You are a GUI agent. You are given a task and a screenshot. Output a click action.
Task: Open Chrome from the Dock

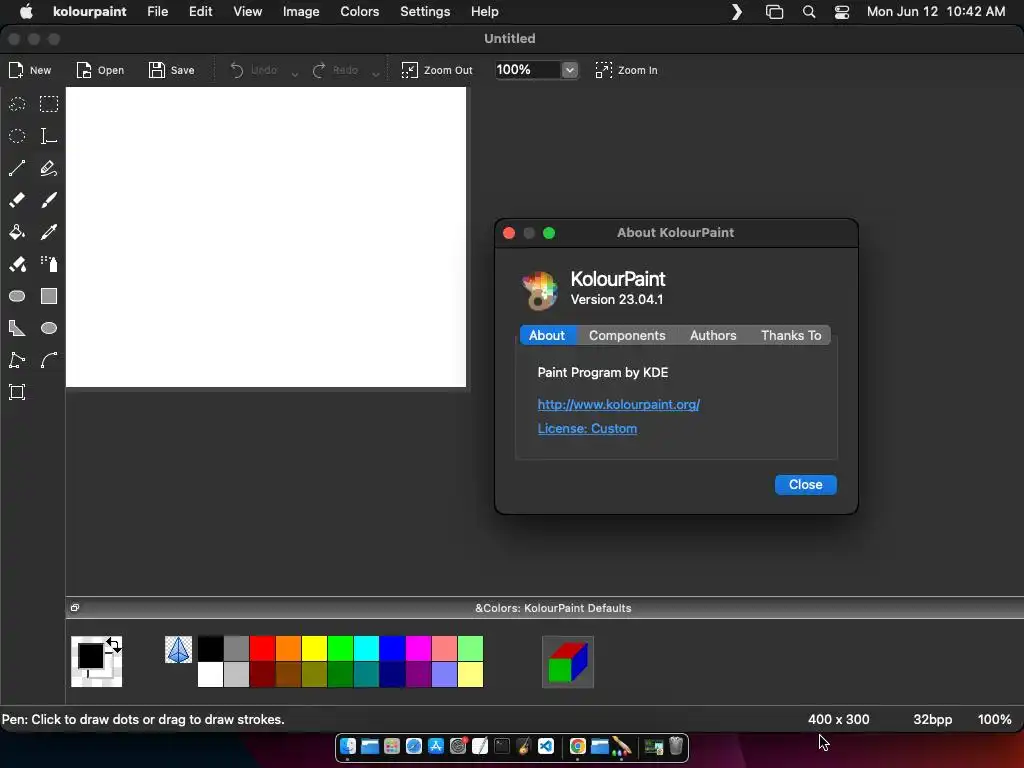(x=577, y=746)
